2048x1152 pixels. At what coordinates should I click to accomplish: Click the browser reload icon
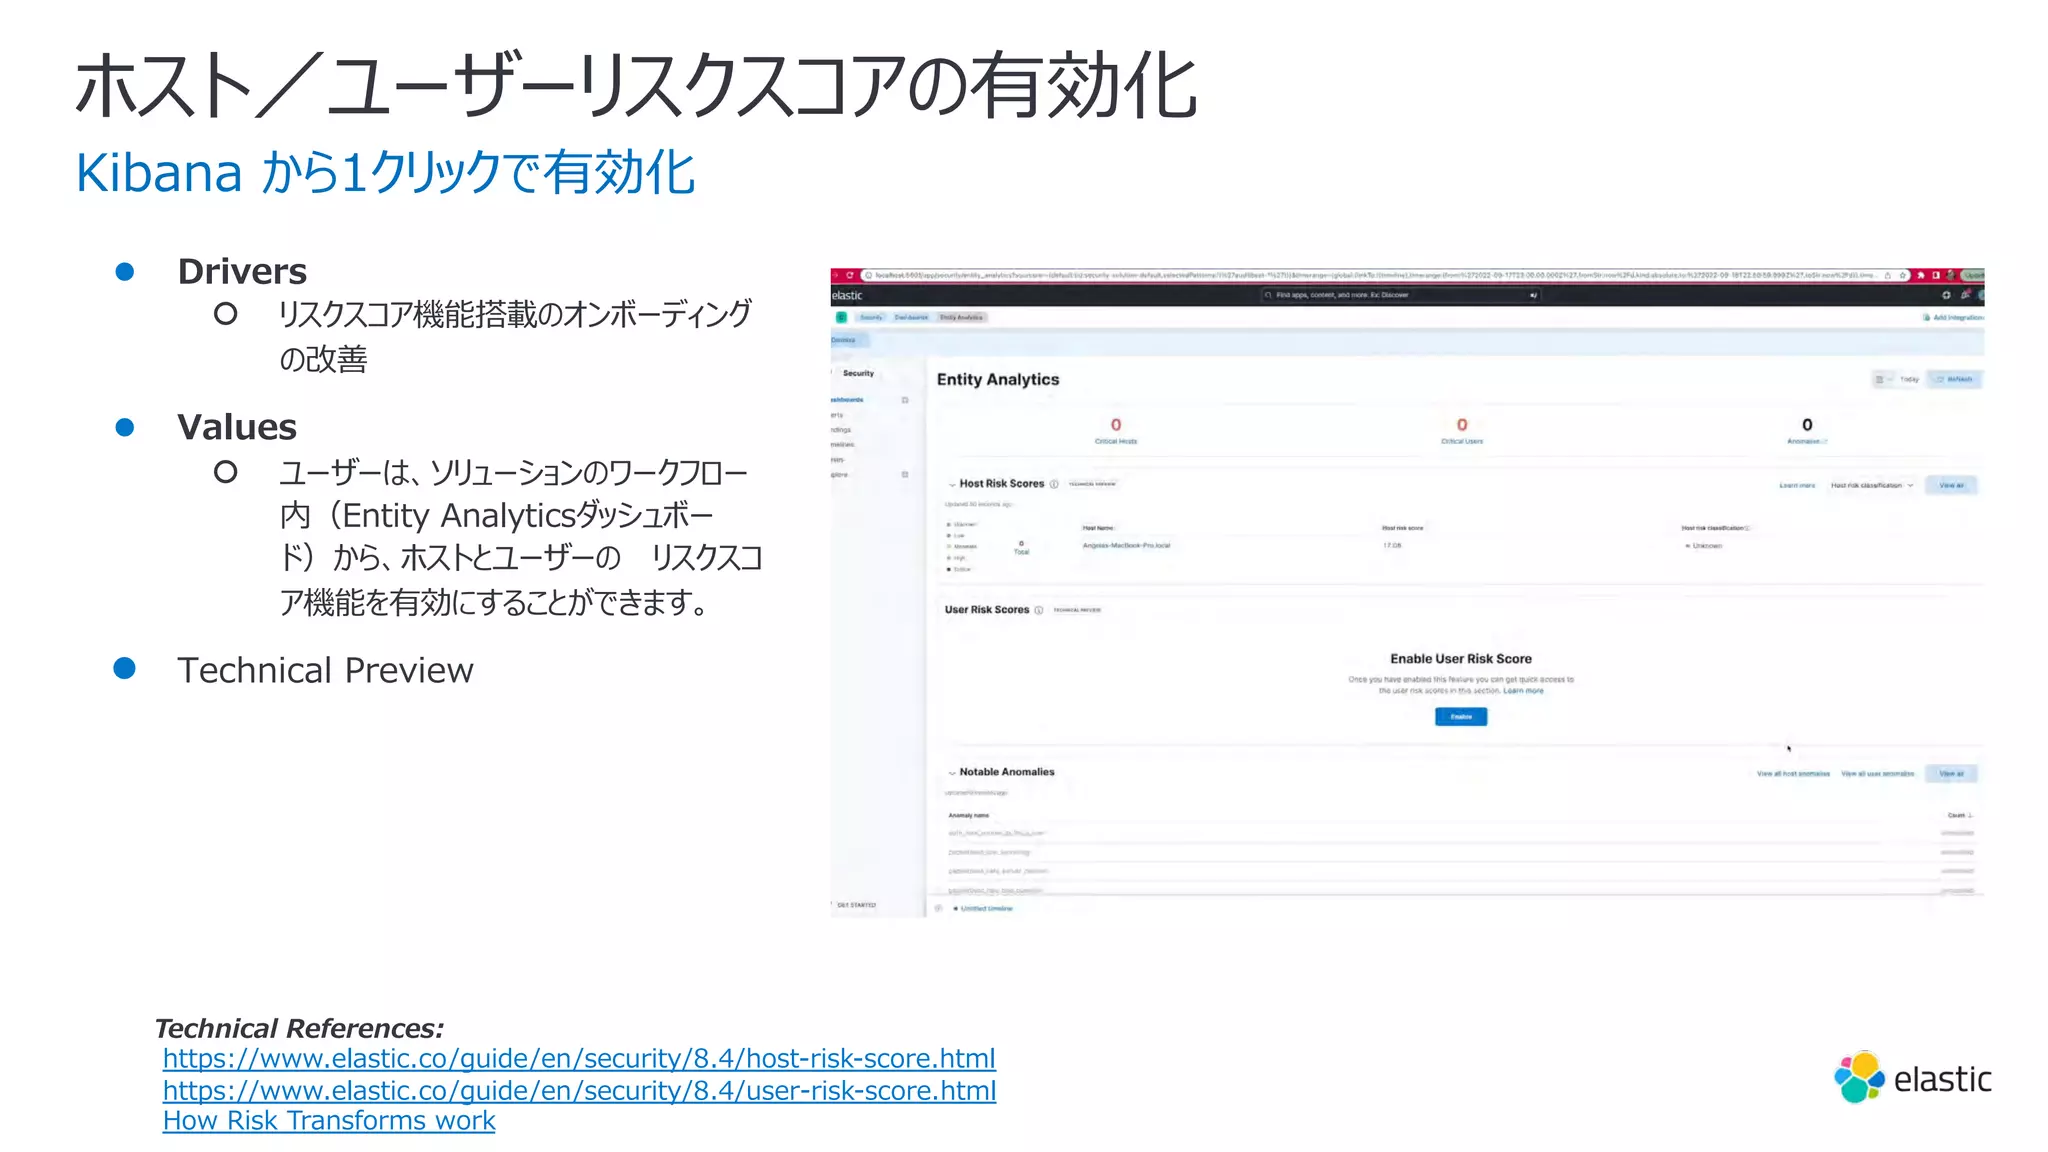(x=850, y=275)
